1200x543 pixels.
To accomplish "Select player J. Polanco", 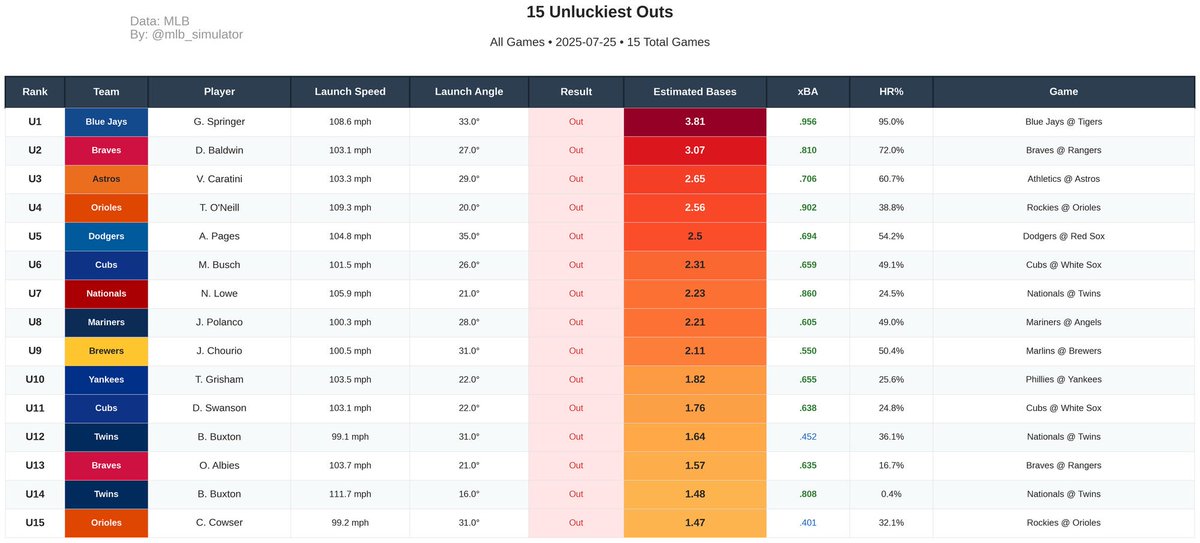I will click(x=219, y=322).
